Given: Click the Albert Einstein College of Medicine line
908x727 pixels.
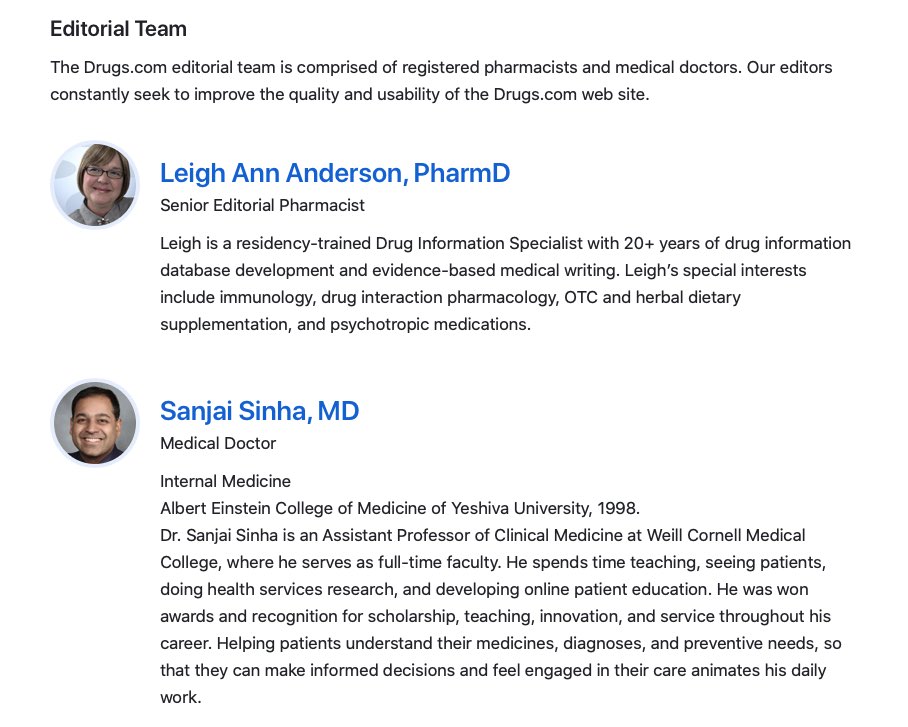Looking at the screenshot, I should coord(400,508).
